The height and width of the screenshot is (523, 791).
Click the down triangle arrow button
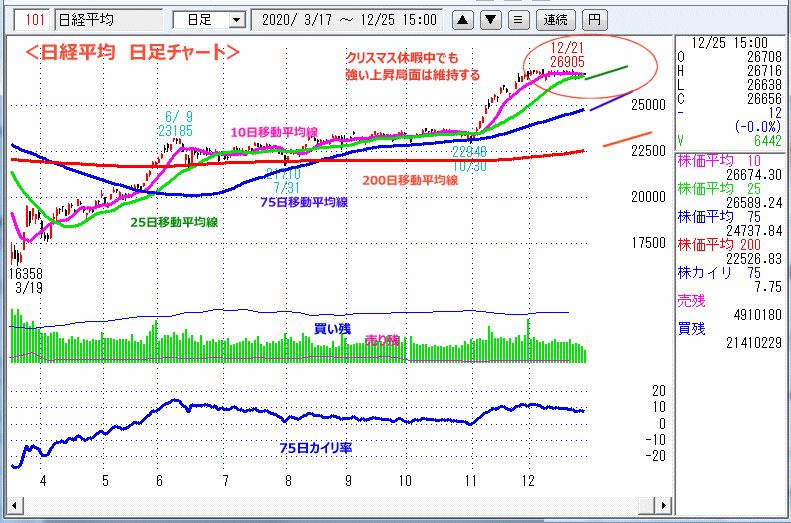coord(490,19)
